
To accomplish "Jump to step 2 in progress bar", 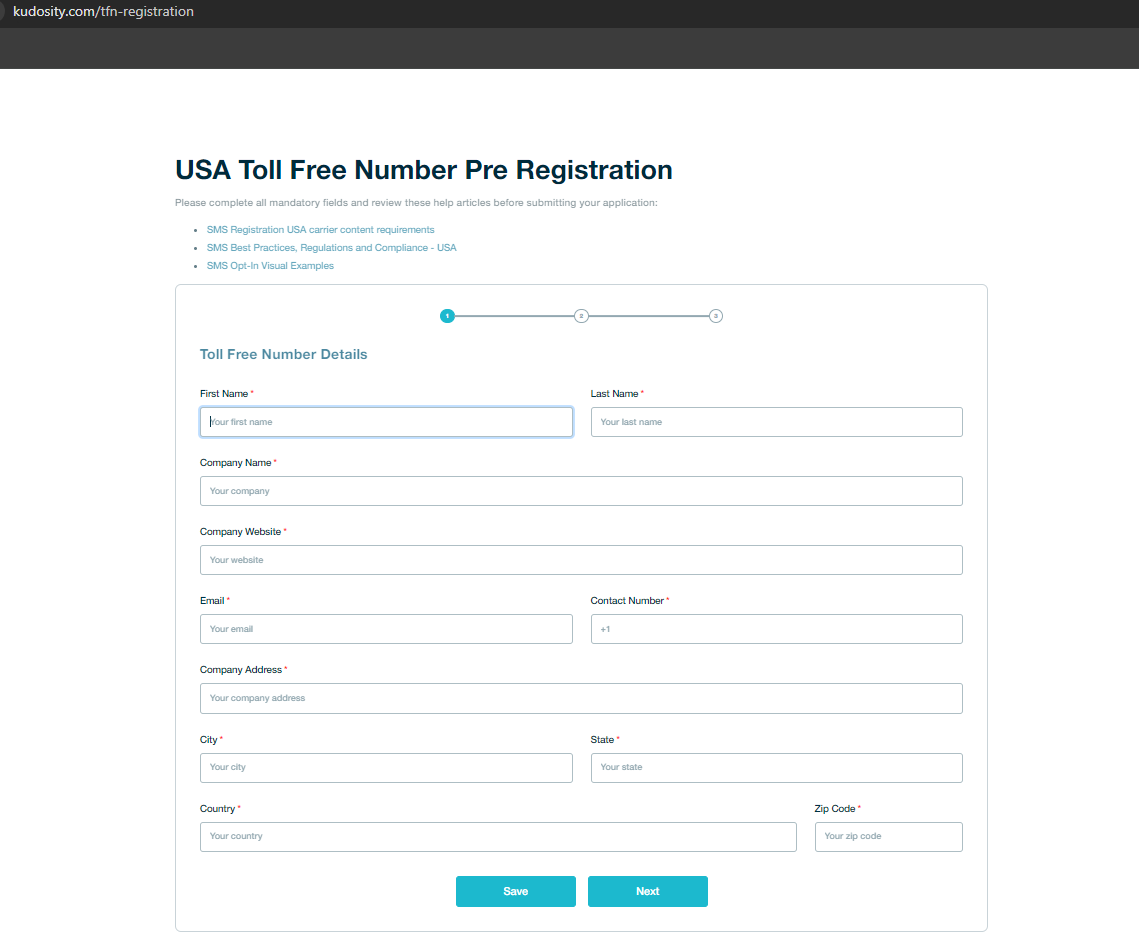I will pos(581,316).
